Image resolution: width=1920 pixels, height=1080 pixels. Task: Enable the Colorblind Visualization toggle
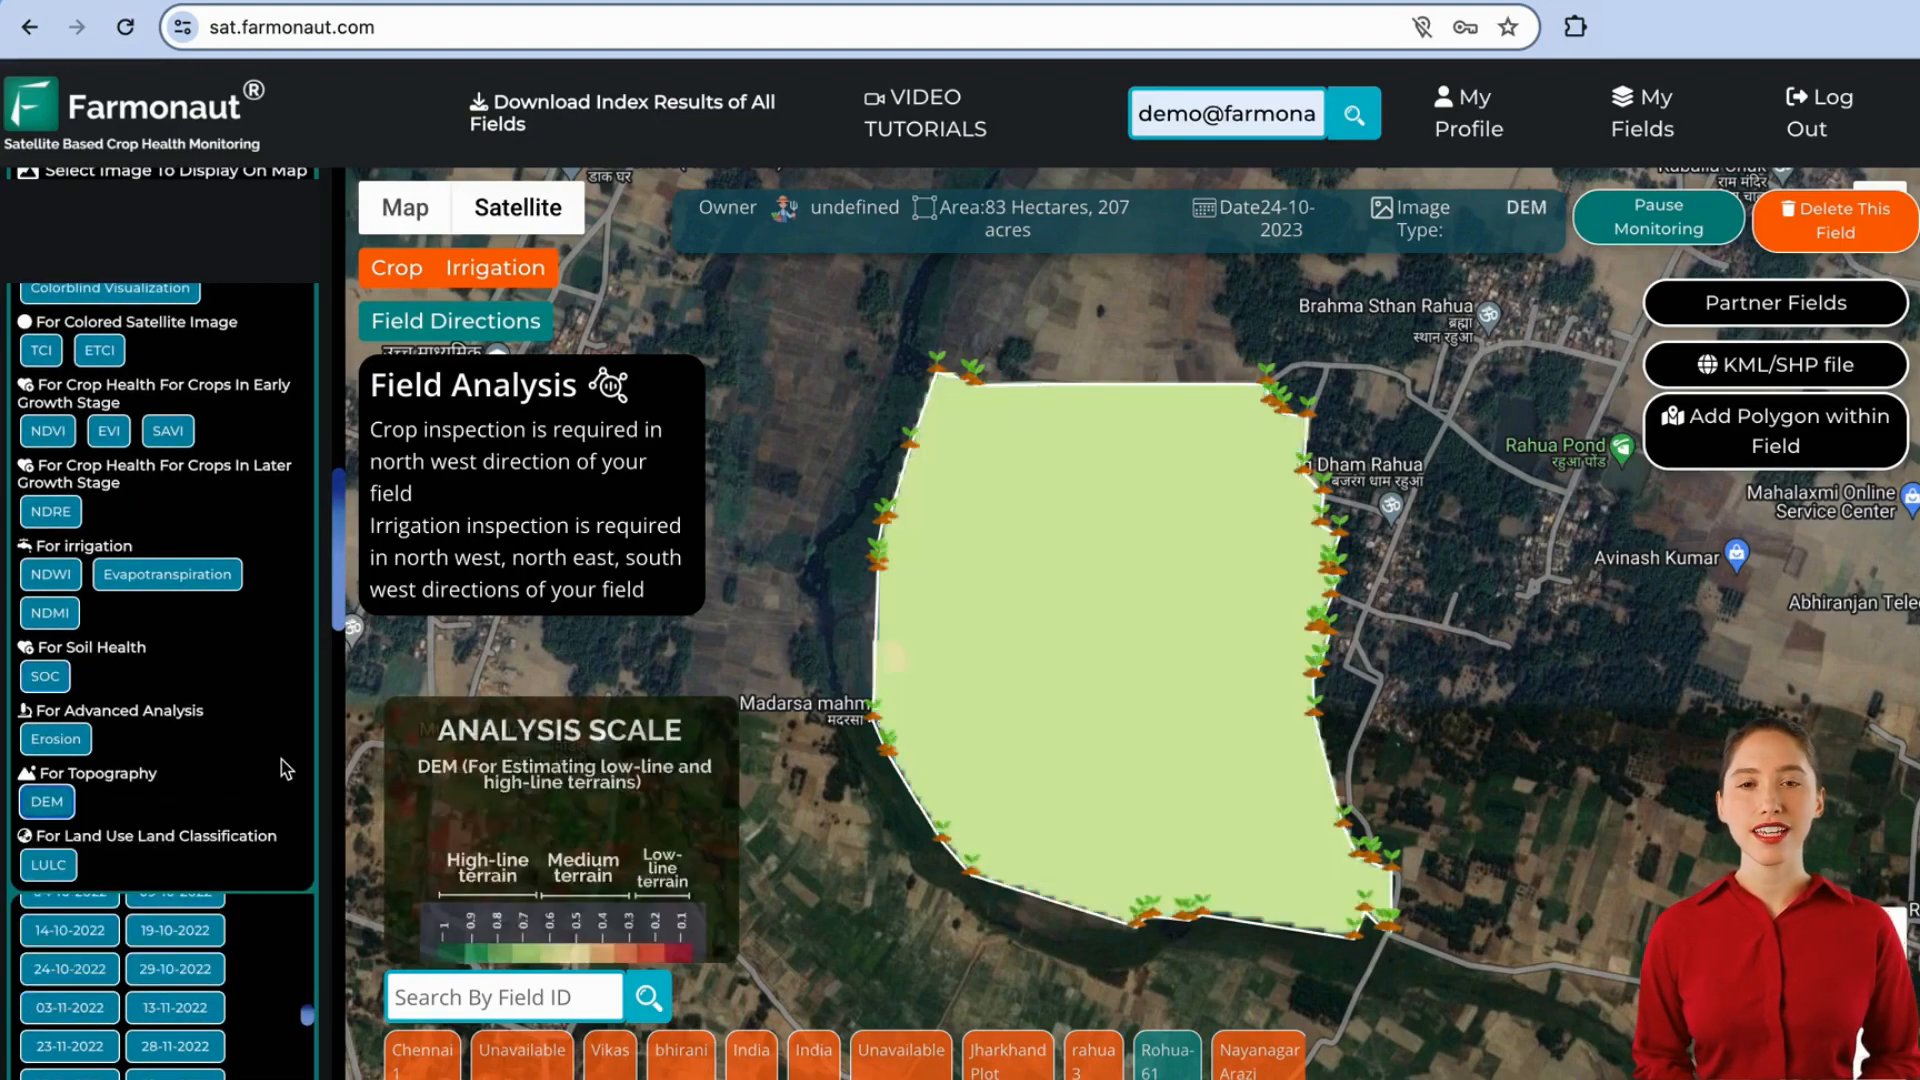(108, 286)
